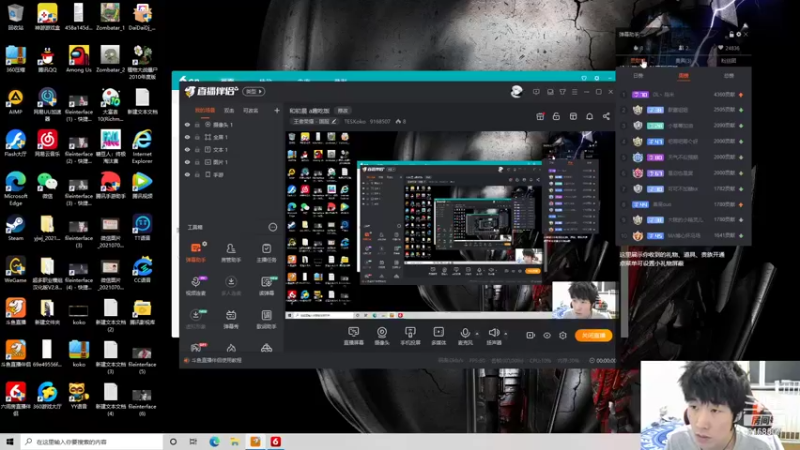This screenshot has width=800, height=450.
Task: Select the third scene tab
Action: [x=251, y=110]
